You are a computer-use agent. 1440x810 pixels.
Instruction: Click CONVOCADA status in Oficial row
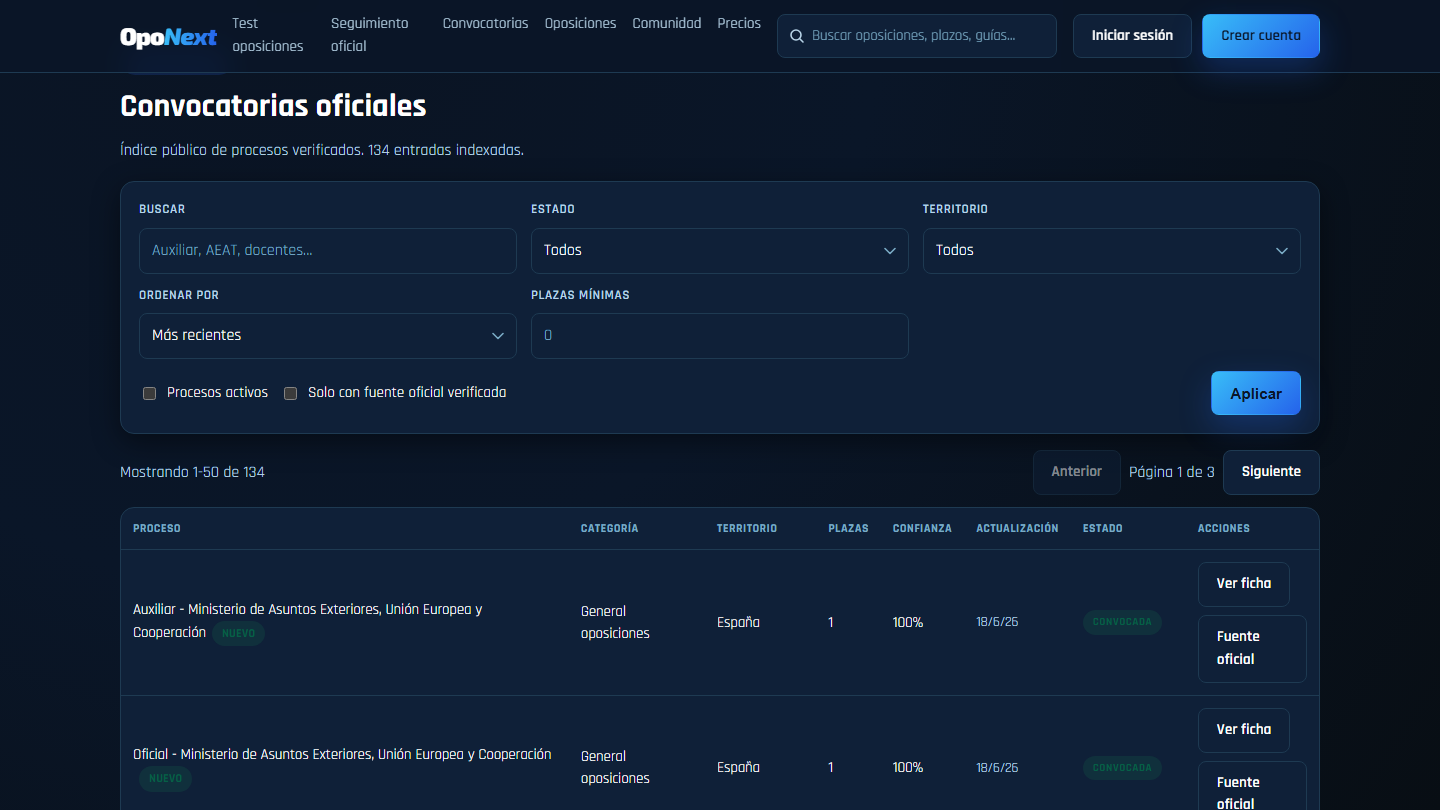[x=1122, y=768]
